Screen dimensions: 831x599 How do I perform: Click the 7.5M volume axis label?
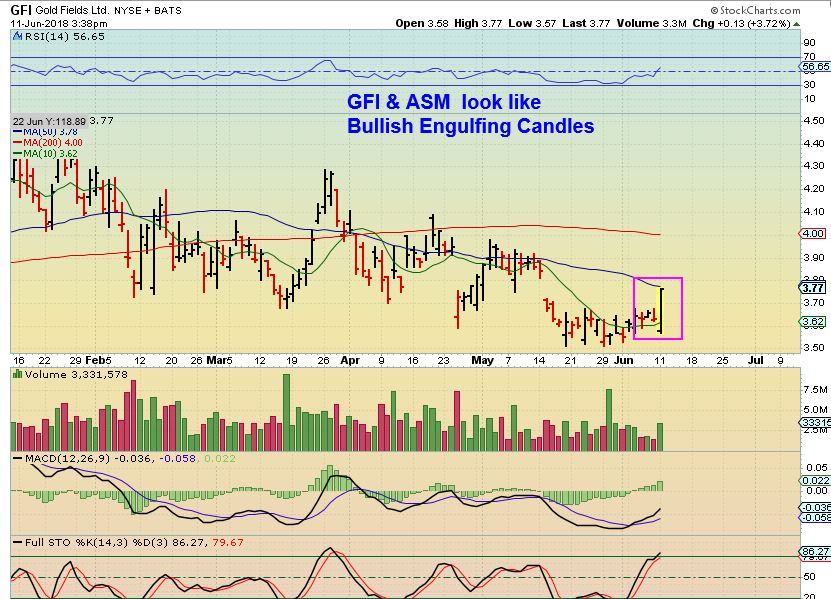(x=815, y=390)
